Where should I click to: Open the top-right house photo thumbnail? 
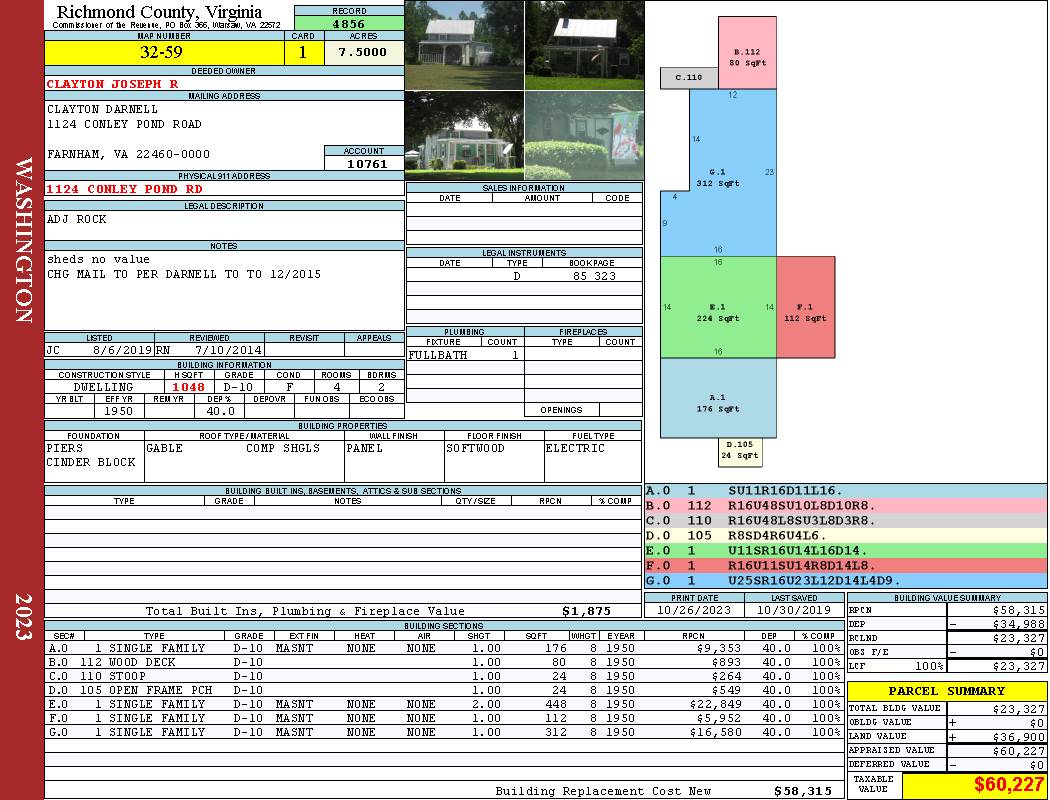(585, 45)
